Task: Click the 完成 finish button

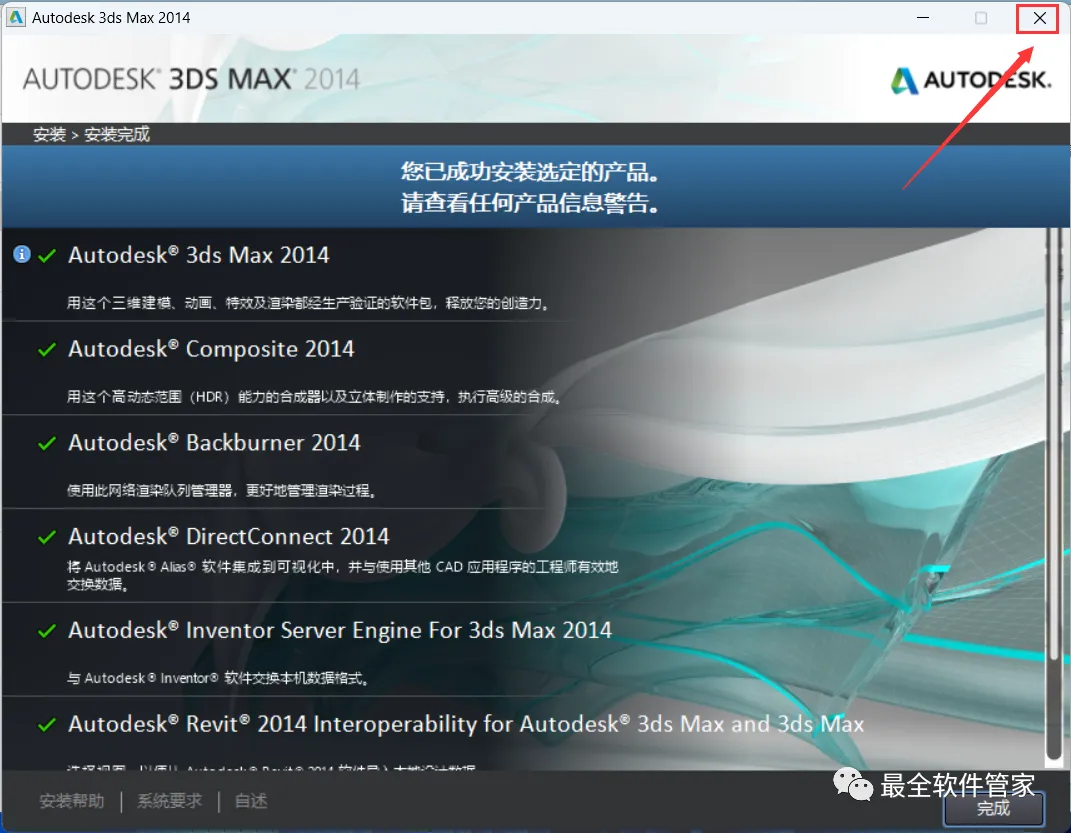Action: tap(994, 809)
